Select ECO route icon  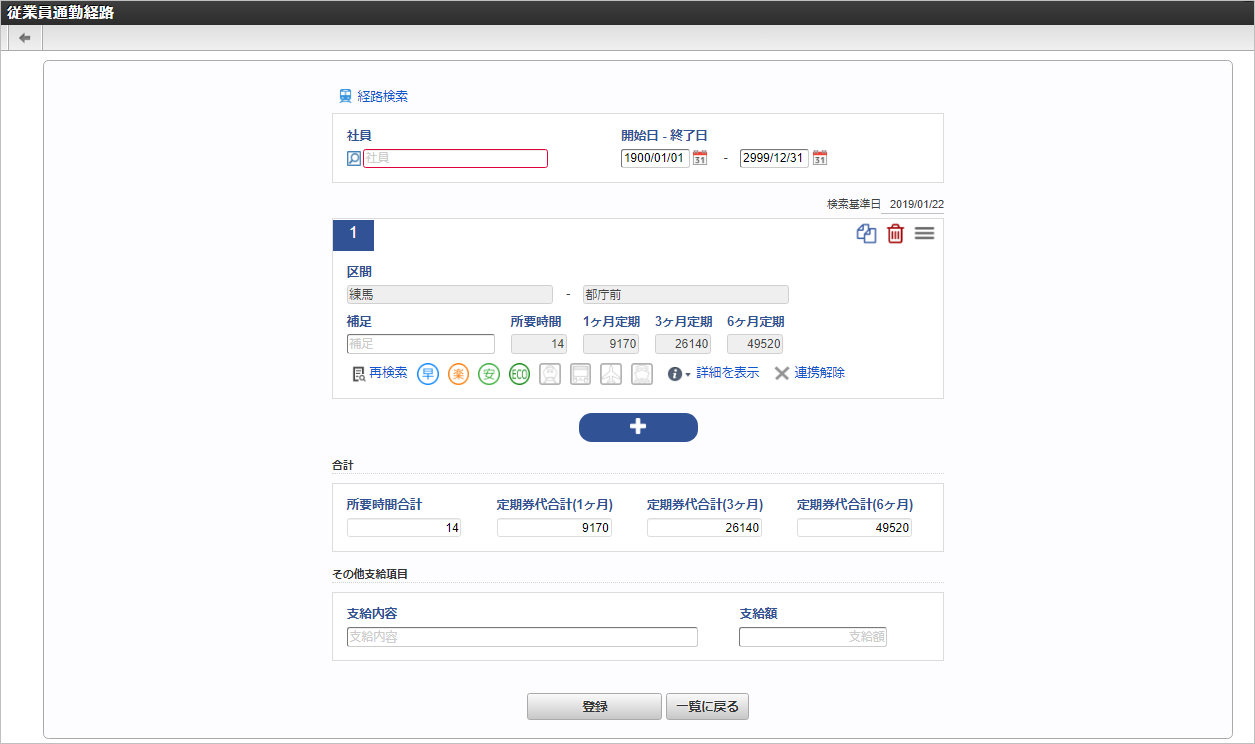(519, 374)
